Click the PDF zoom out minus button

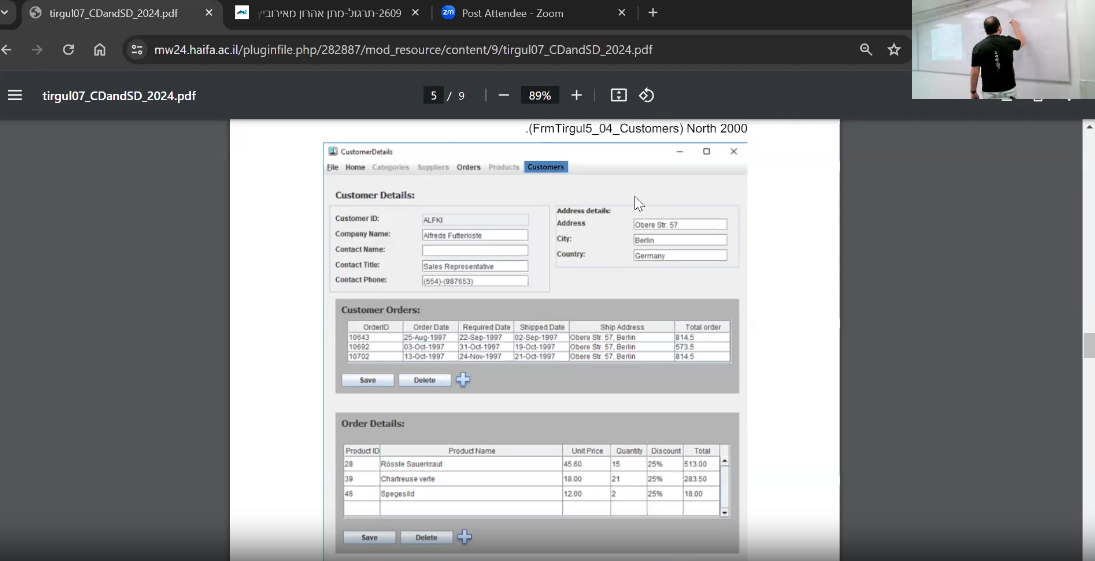pos(504,95)
